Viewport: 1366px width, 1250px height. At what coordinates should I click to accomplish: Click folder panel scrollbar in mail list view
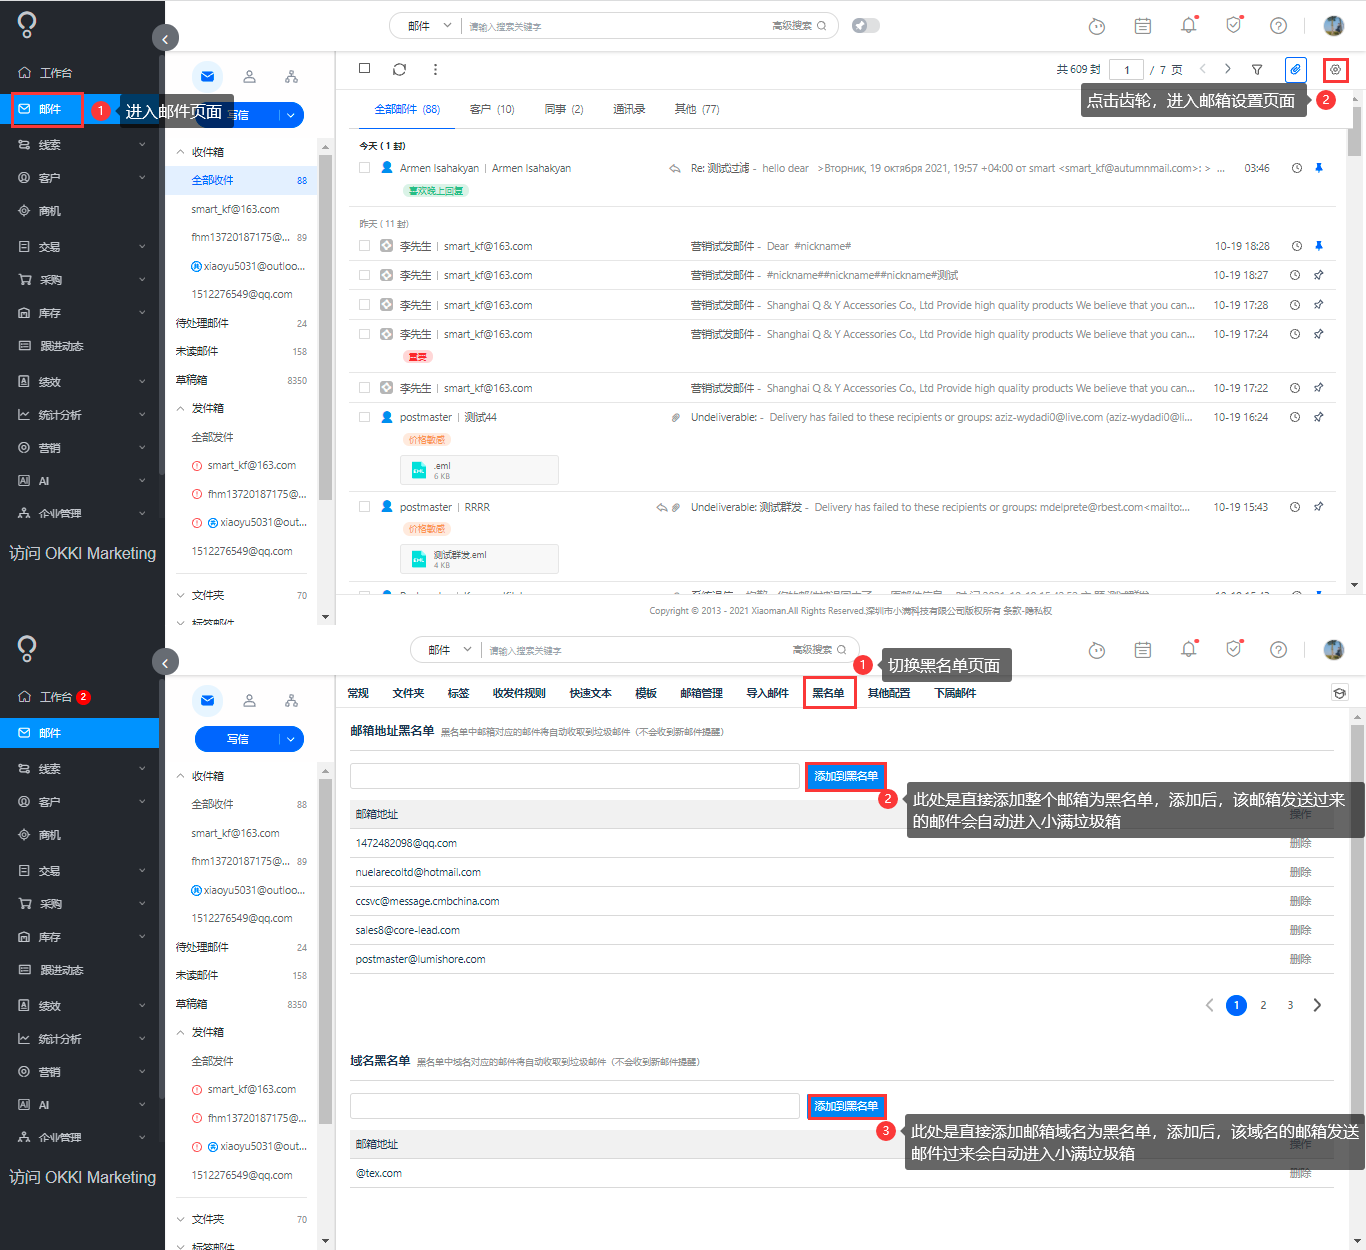(x=325, y=326)
